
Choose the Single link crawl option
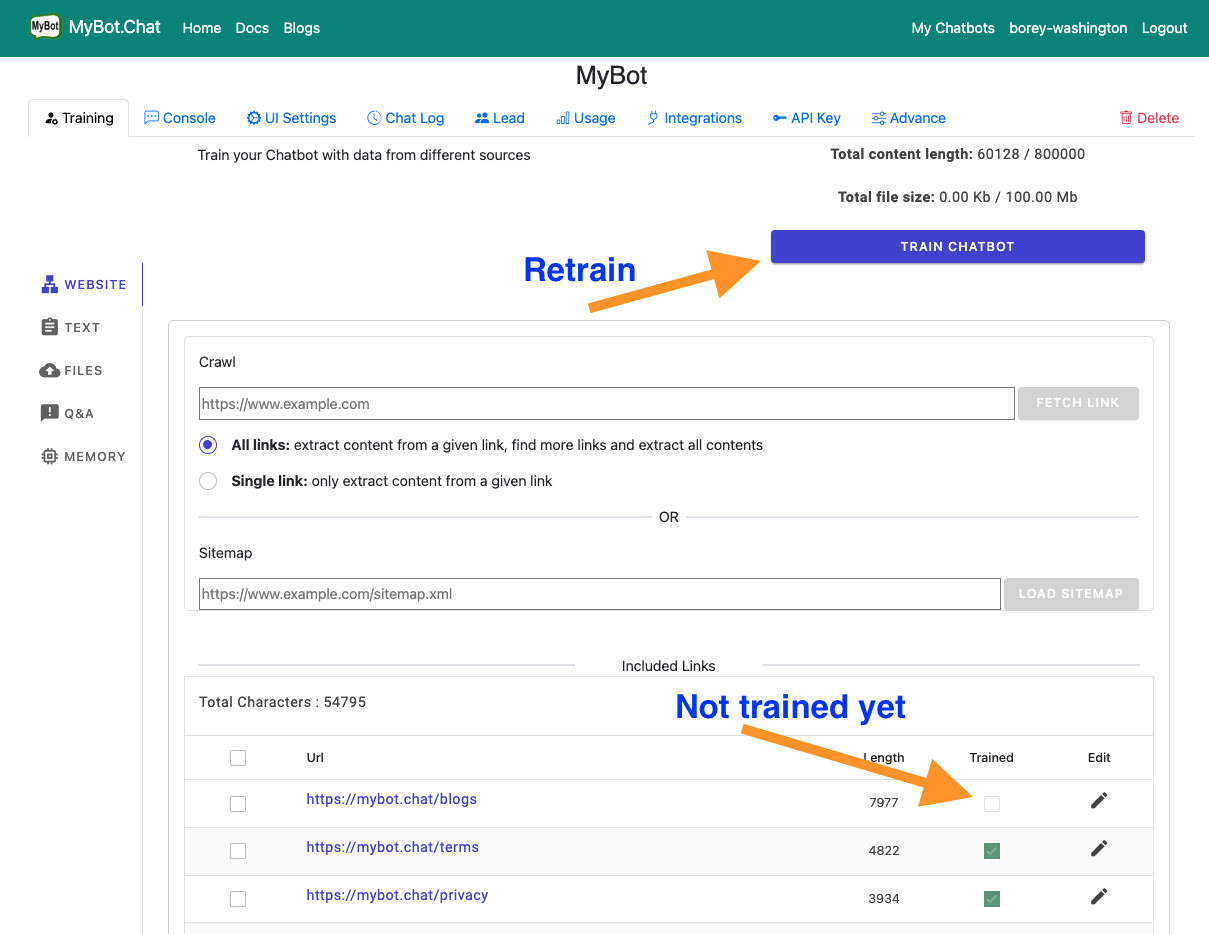tap(208, 480)
